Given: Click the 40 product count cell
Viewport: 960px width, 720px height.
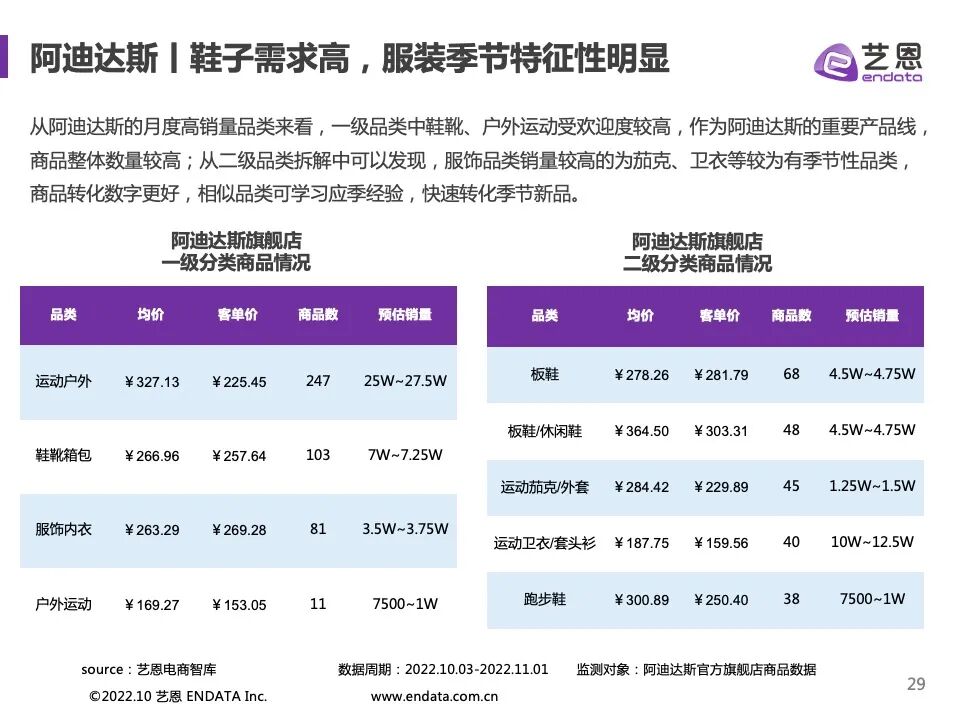Looking at the screenshot, I should click(x=791, y=542).
